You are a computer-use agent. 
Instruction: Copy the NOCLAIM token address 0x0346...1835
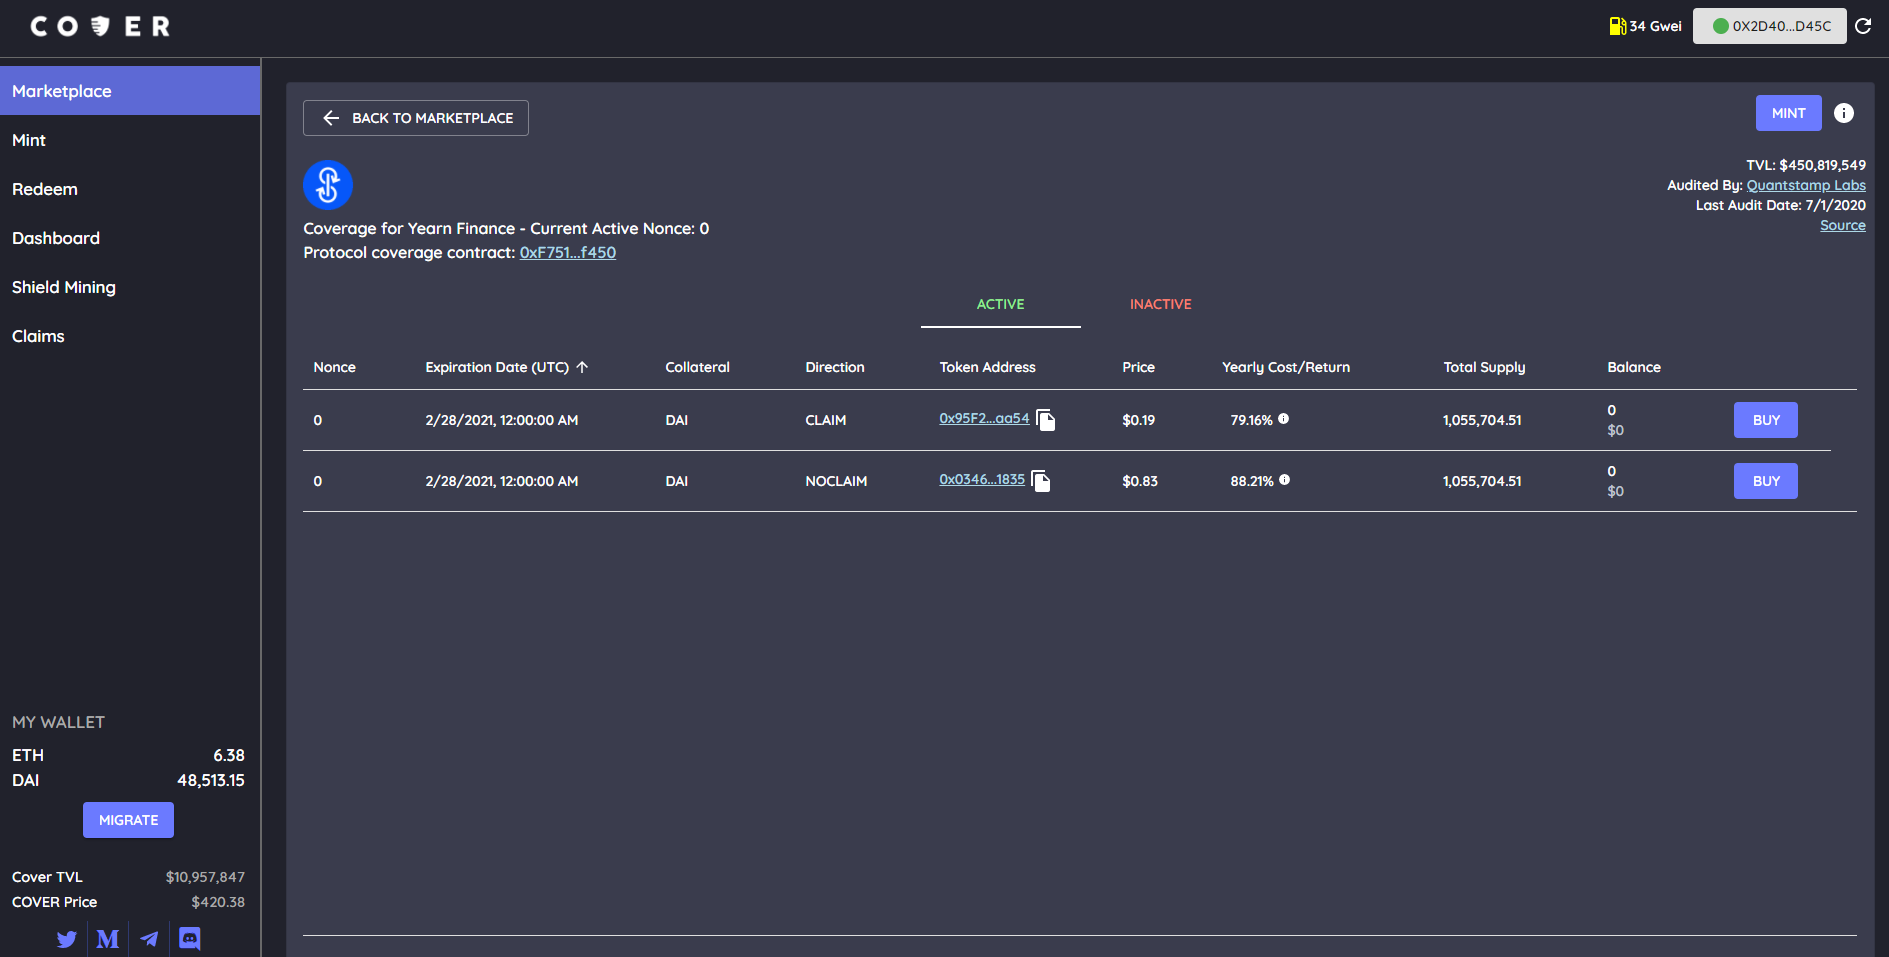[x=1041, y=481]
